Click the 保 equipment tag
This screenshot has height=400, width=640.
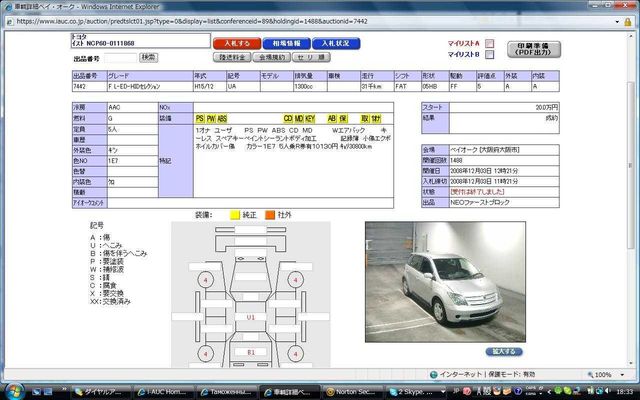click(343, 118)
